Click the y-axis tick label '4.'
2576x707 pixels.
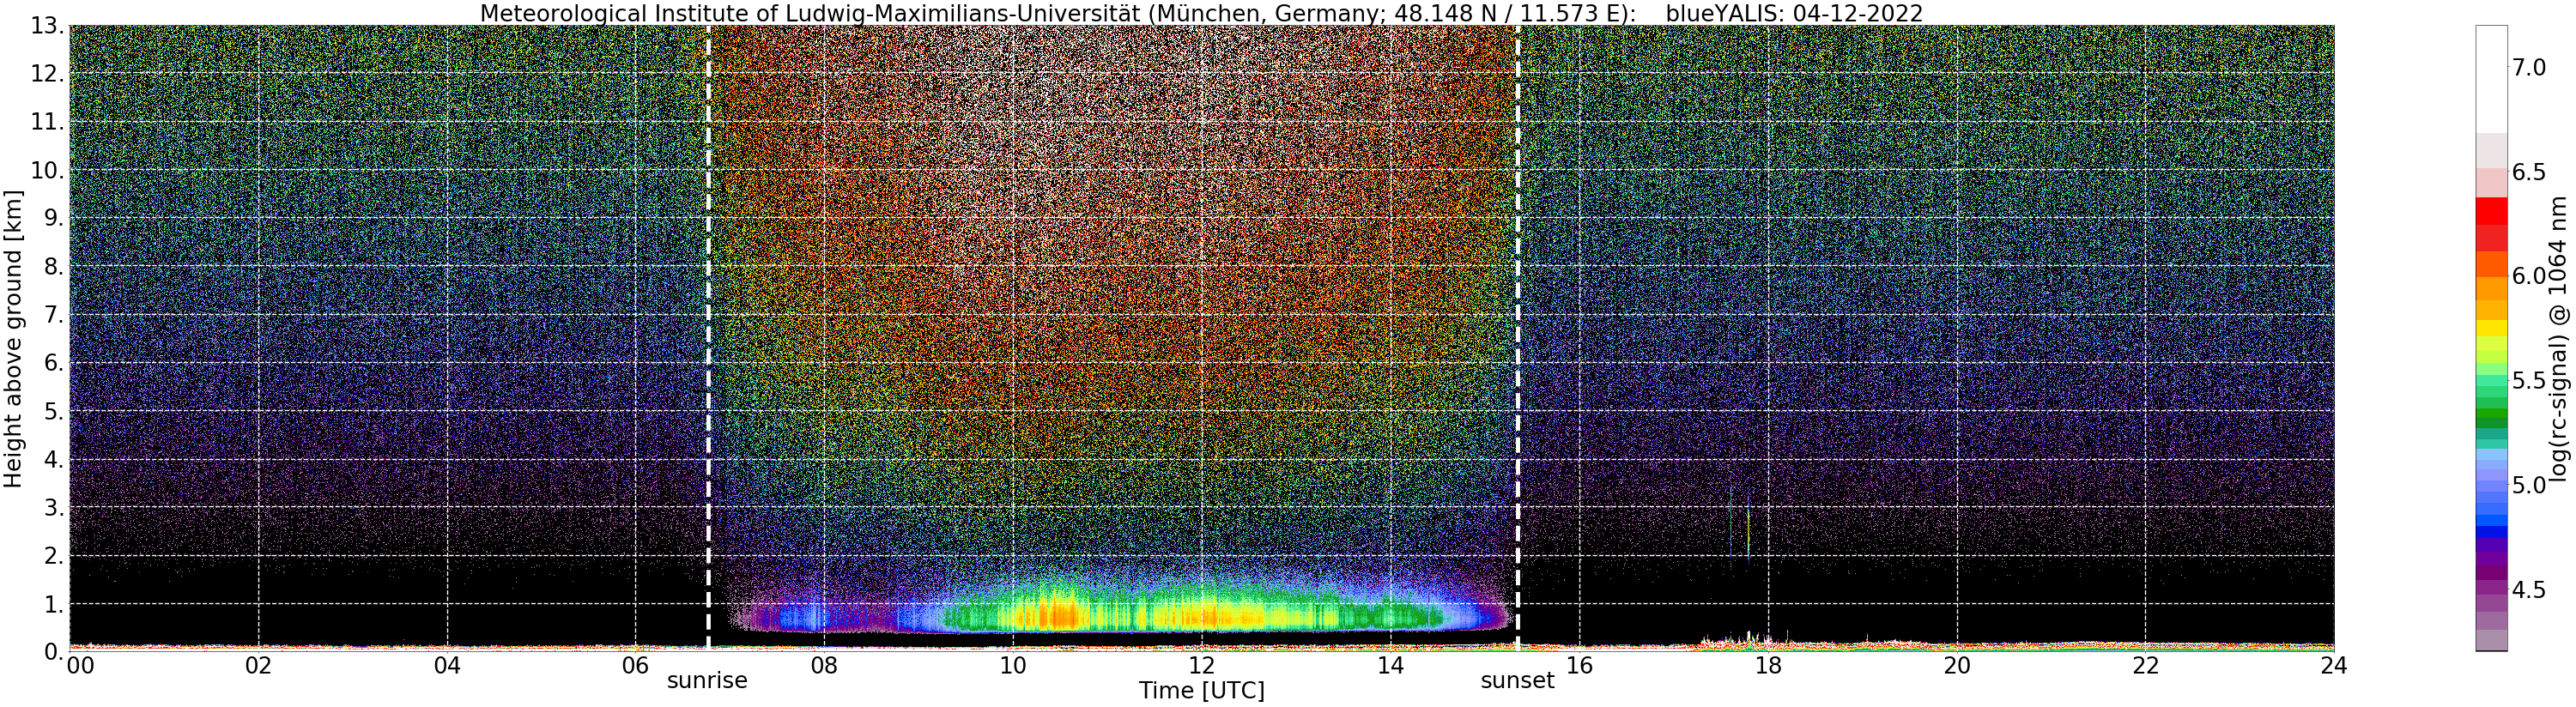52,459
